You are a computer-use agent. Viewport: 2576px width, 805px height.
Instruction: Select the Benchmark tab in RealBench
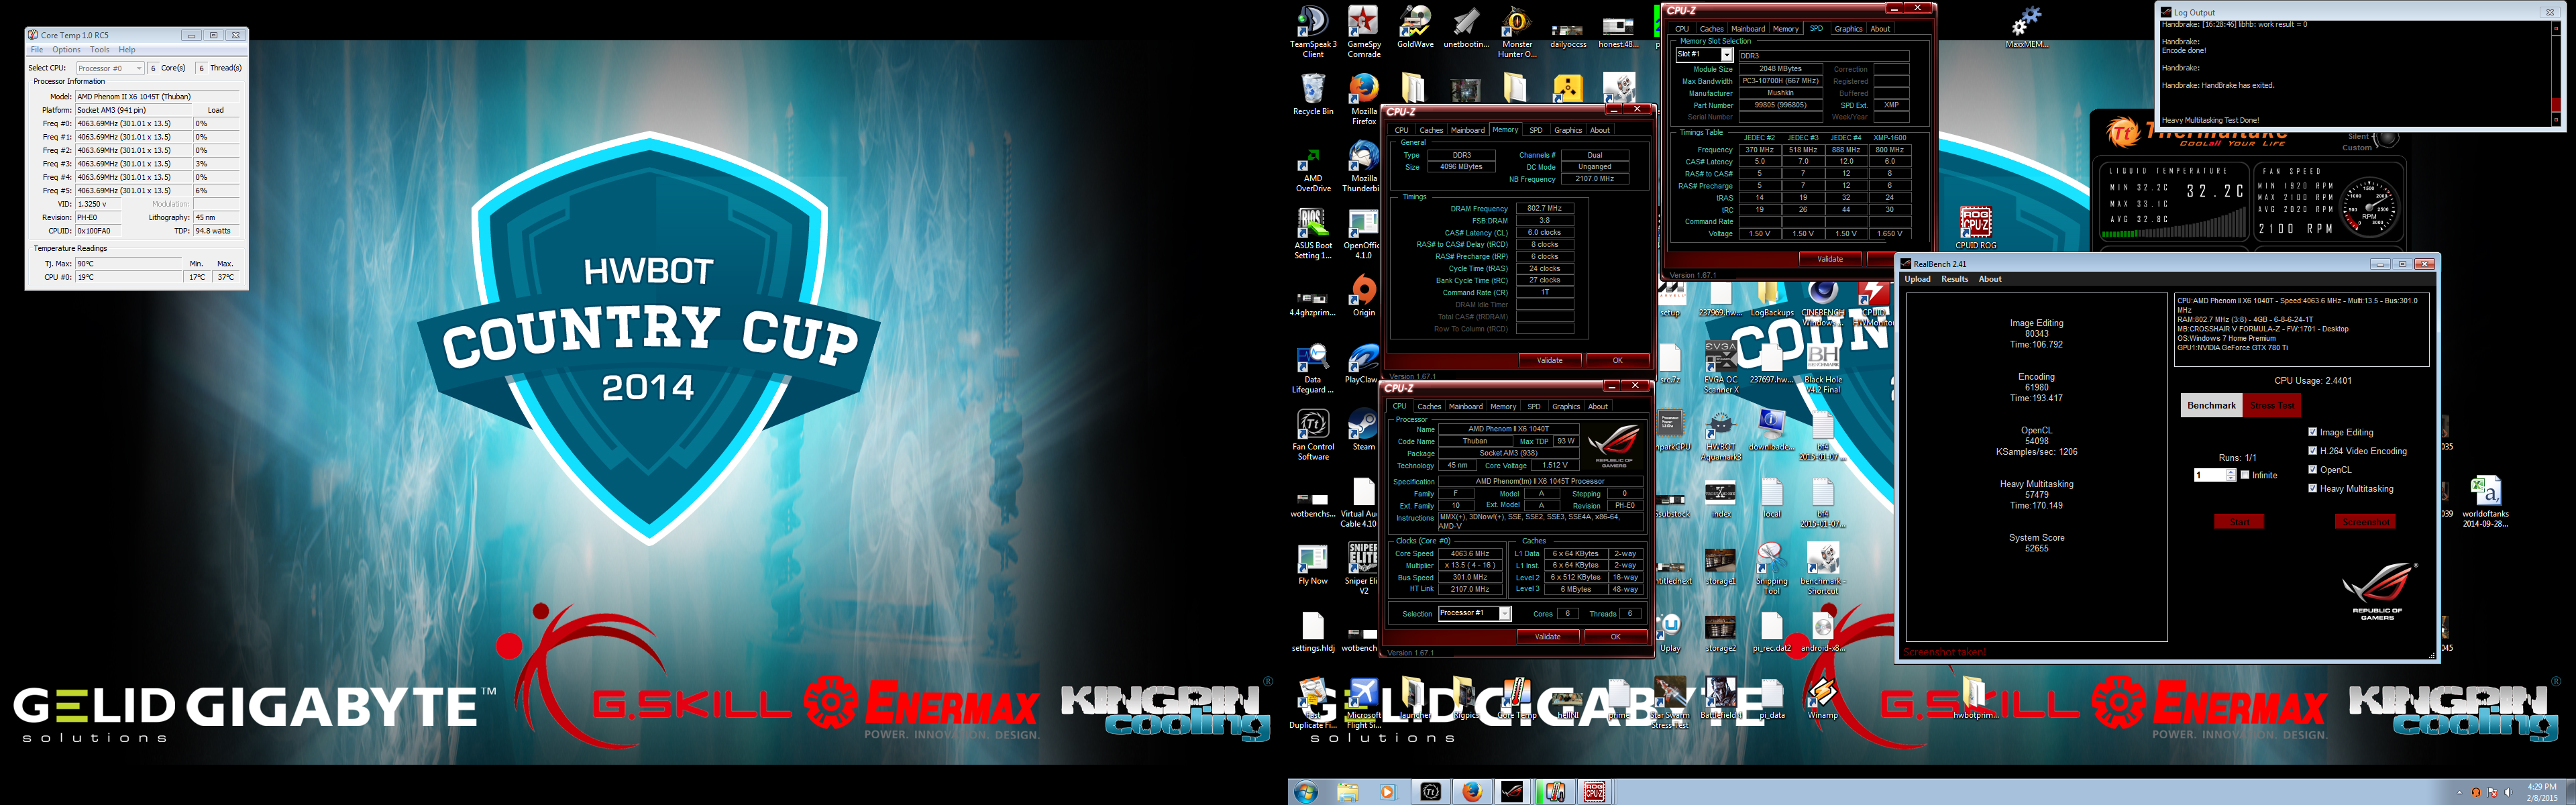pos(2211,405)
